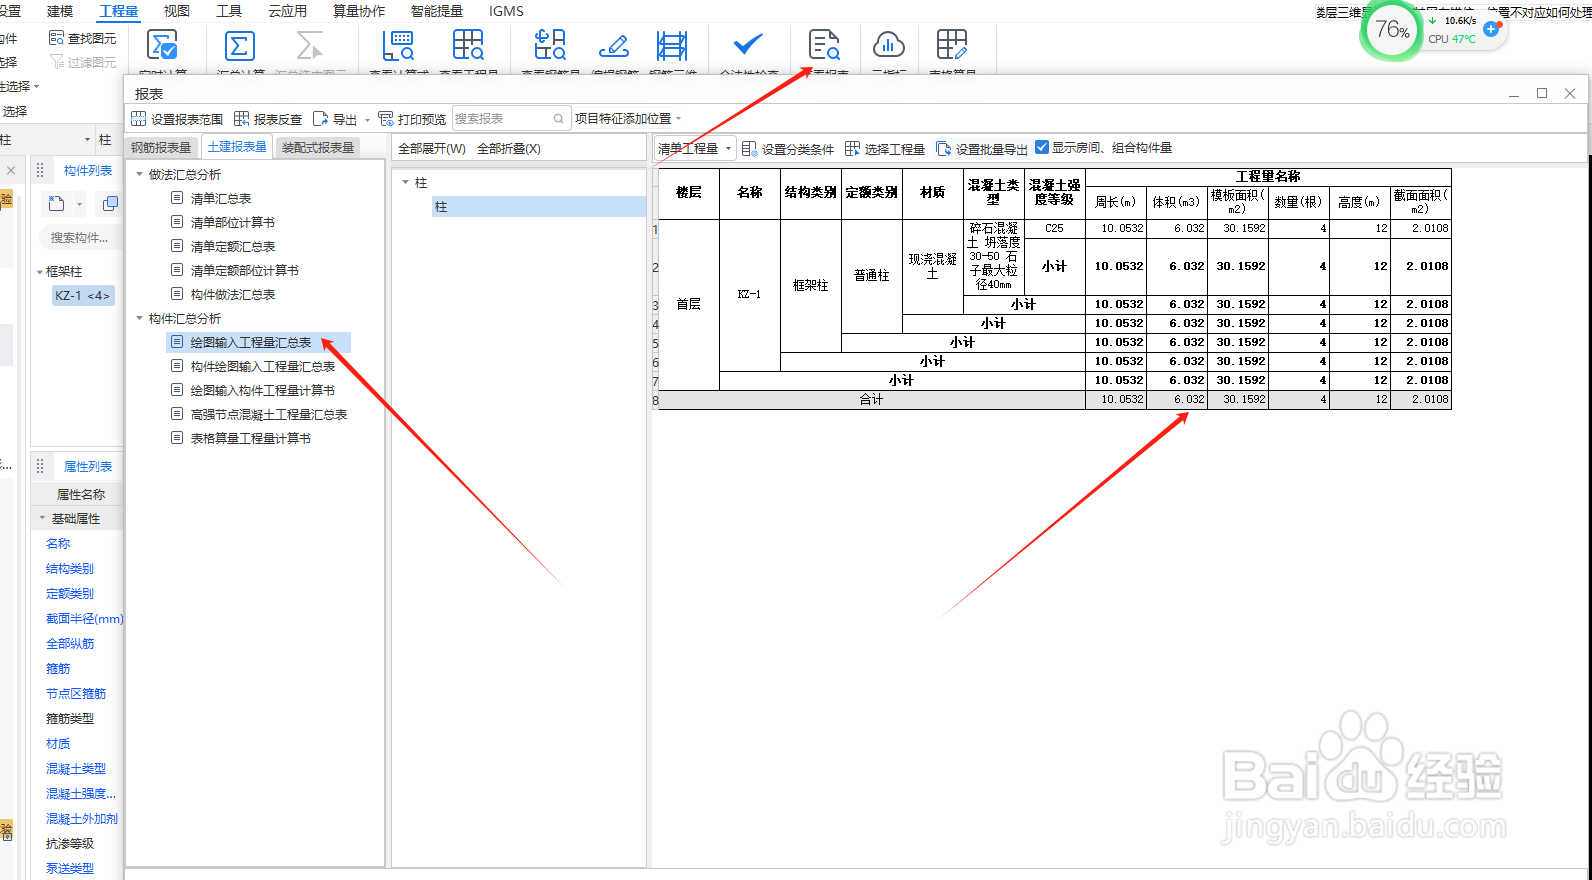This screenshot has height=880, width=1592.
Task: Click the 编辑钢筋 pencil icon
Action: click(613, 46)
